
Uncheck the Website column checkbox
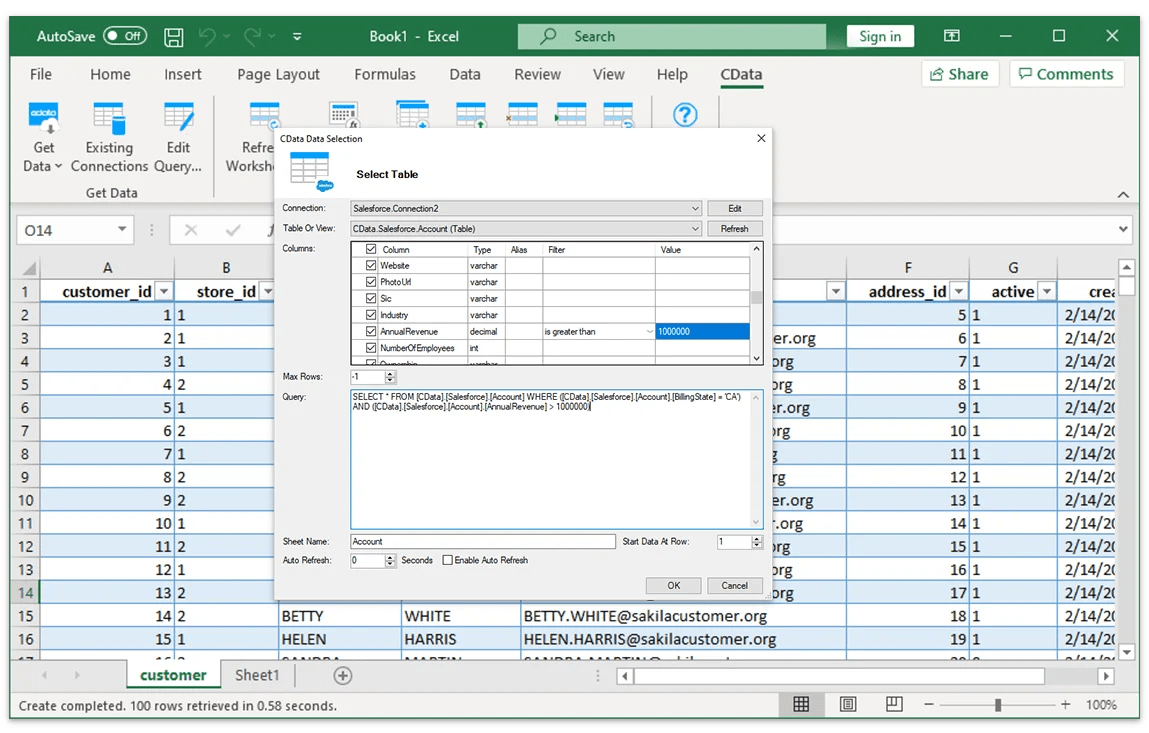[x=371, y=265]
